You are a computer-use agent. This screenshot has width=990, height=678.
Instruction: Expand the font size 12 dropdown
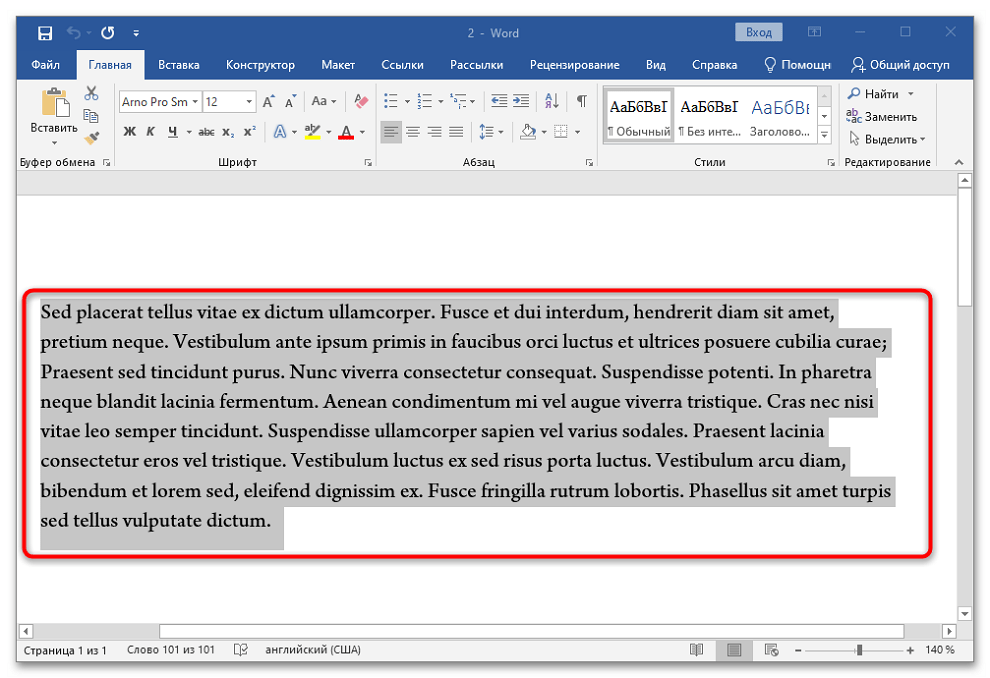(248, 102)
